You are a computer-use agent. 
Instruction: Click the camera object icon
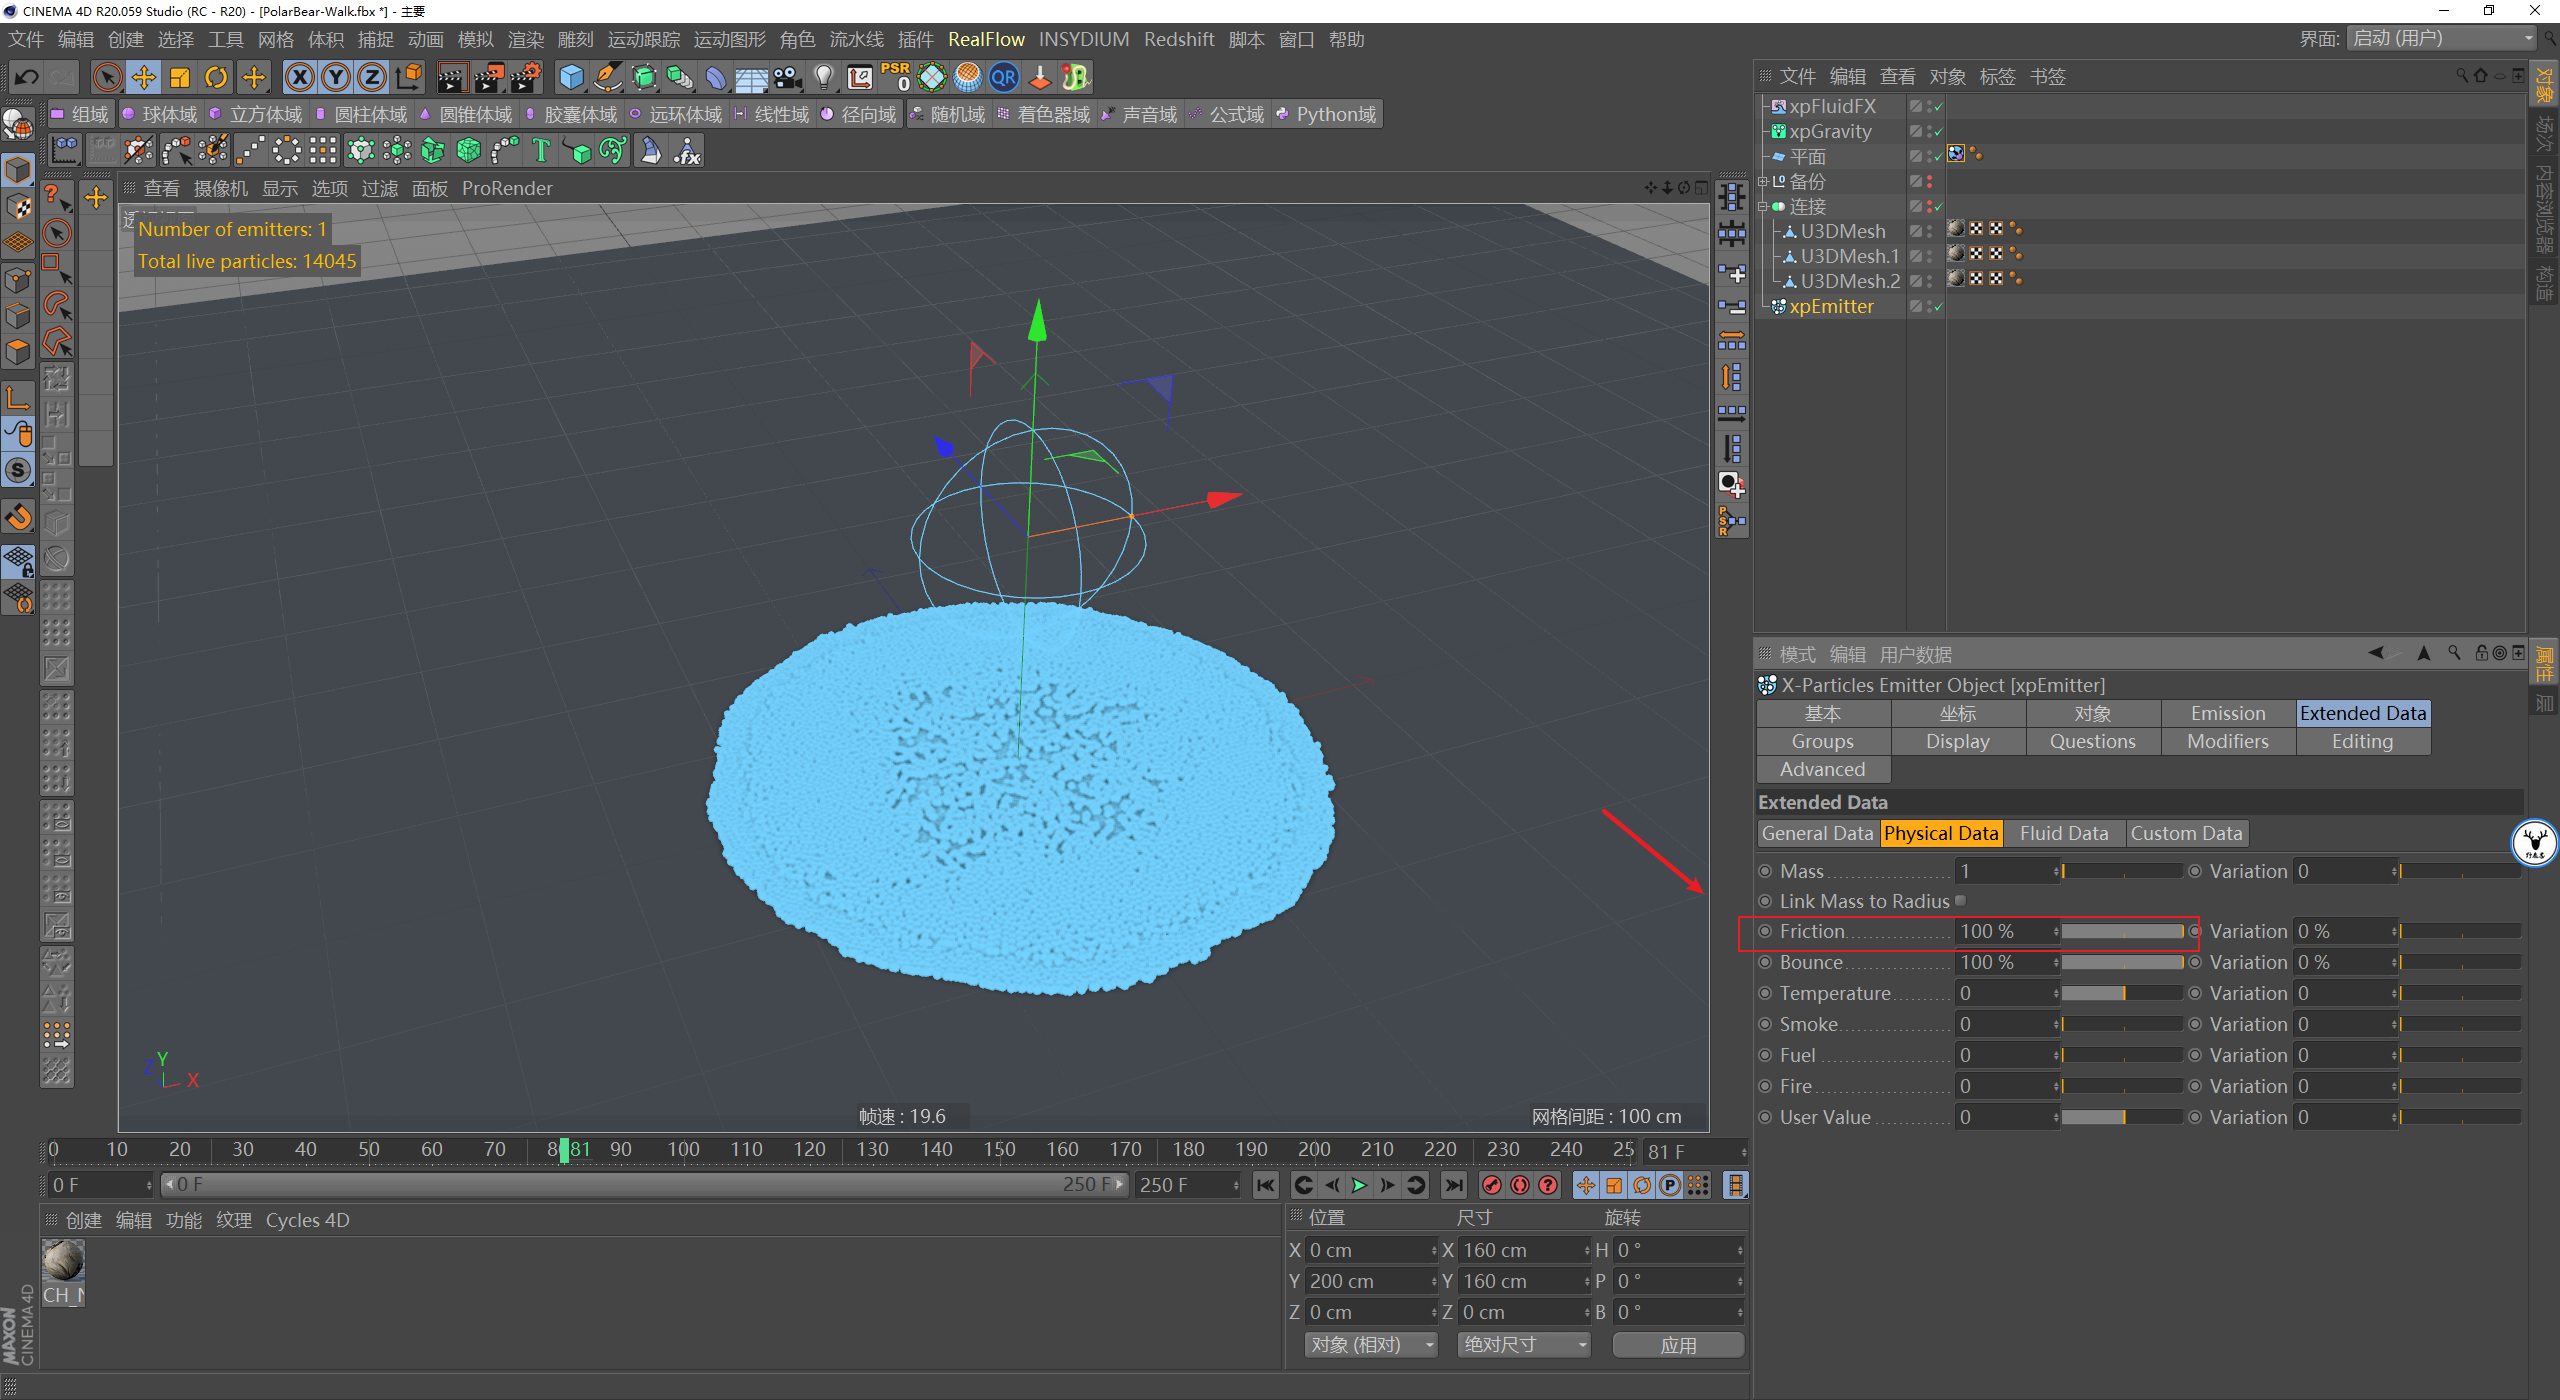[787, 77]
